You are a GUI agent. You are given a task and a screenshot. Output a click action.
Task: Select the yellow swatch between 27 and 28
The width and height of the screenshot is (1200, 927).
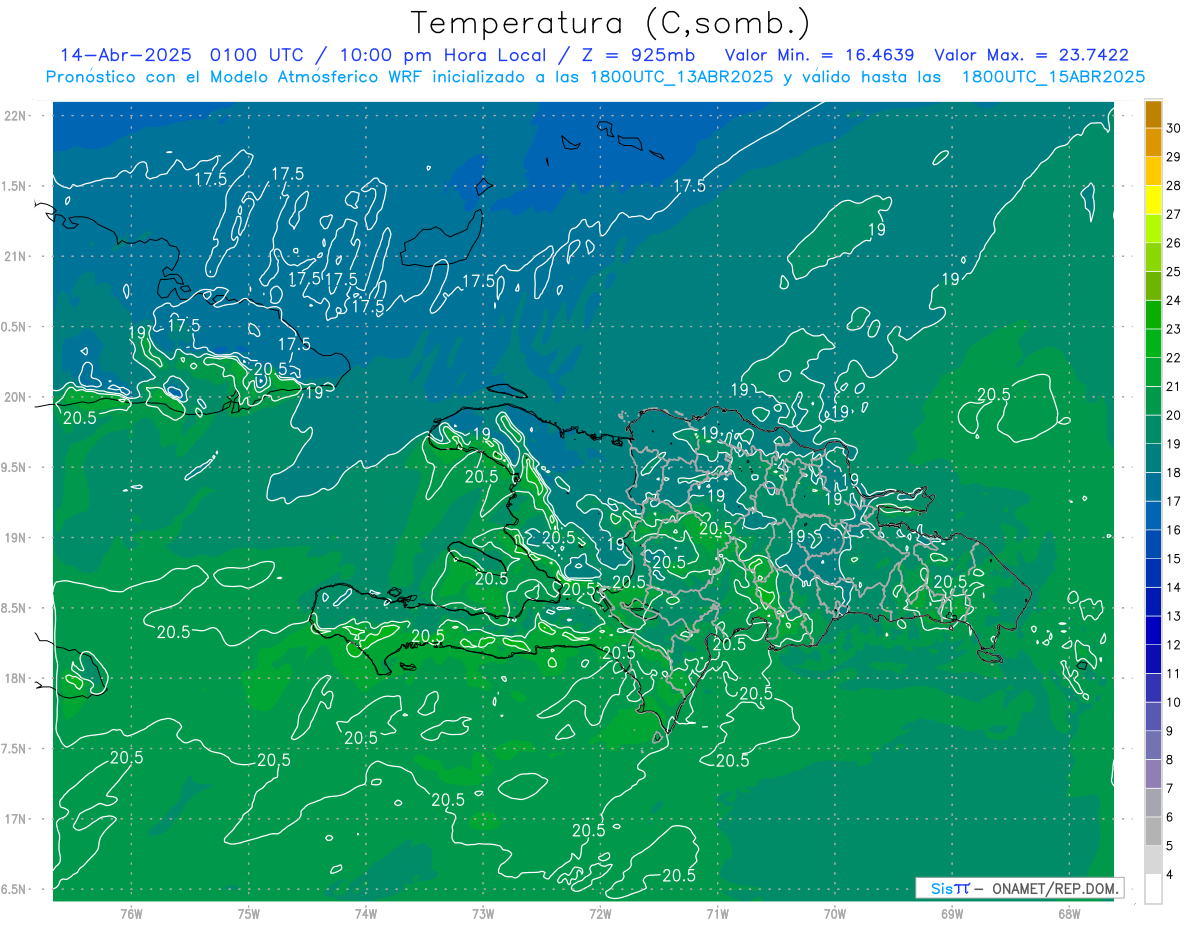[1153, 200]
